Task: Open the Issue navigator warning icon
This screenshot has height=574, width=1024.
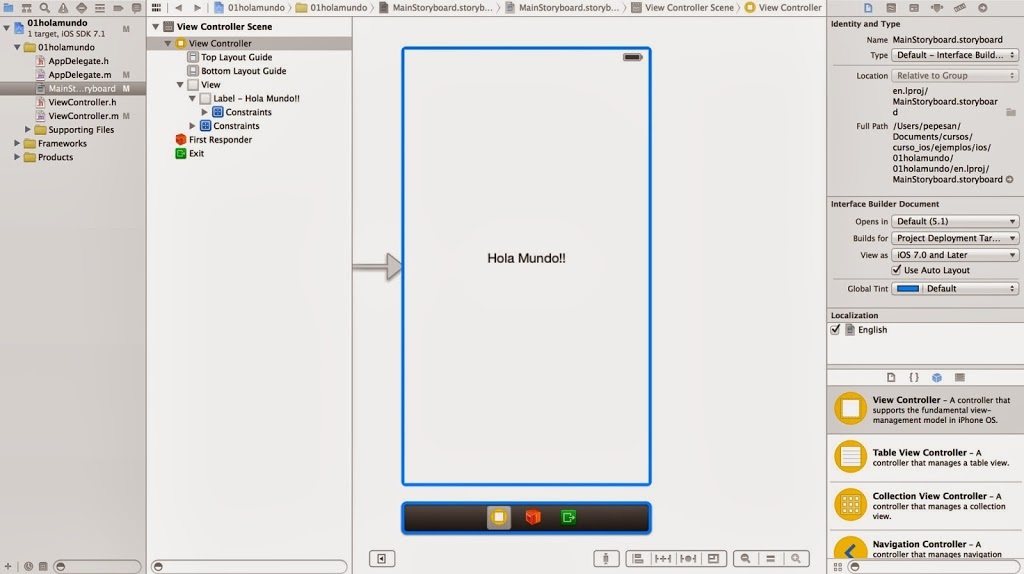Action: click(63, 8)
